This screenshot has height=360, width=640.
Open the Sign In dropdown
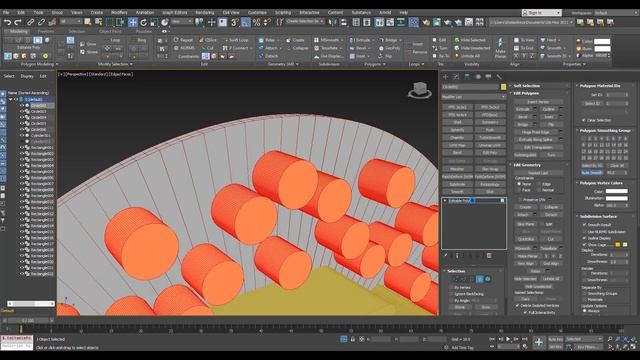[541, 13]
